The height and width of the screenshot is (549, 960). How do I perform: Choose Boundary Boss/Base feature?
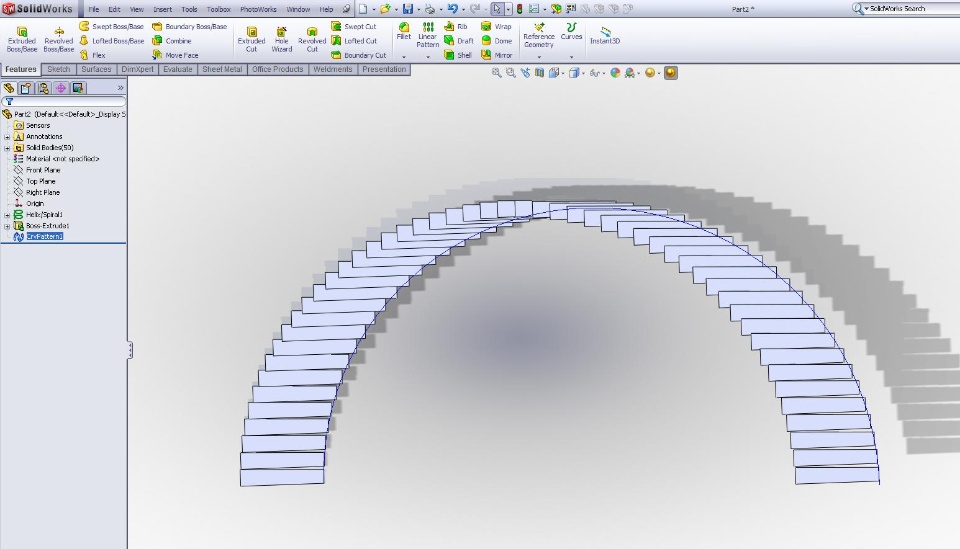tap(189, 26)
